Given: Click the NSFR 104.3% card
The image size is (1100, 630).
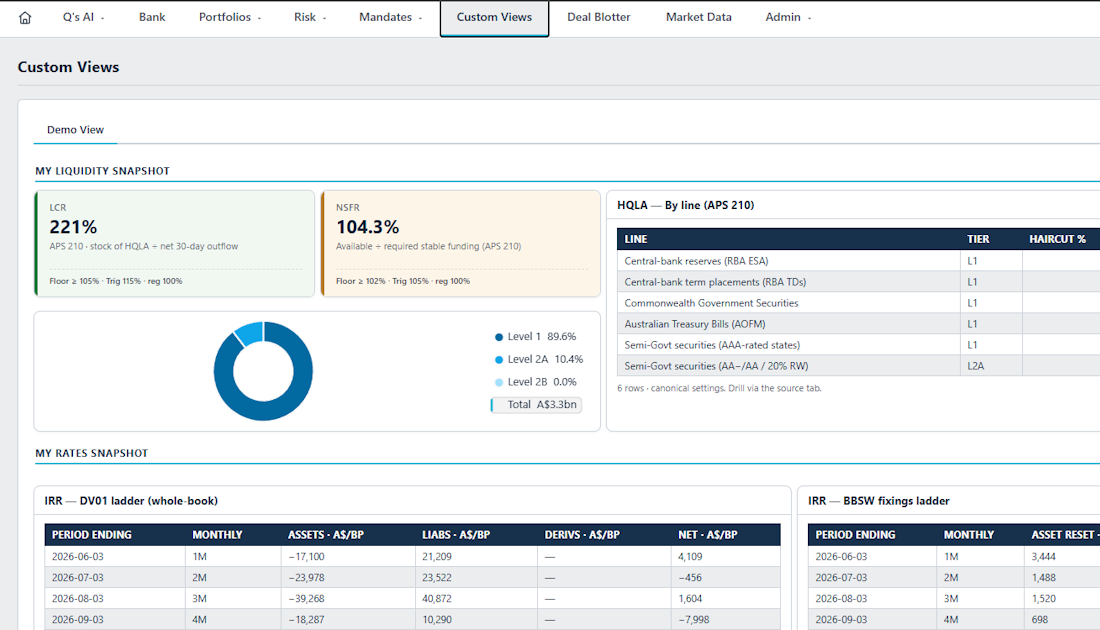Looking at the screenshot, I should [461, 243].
